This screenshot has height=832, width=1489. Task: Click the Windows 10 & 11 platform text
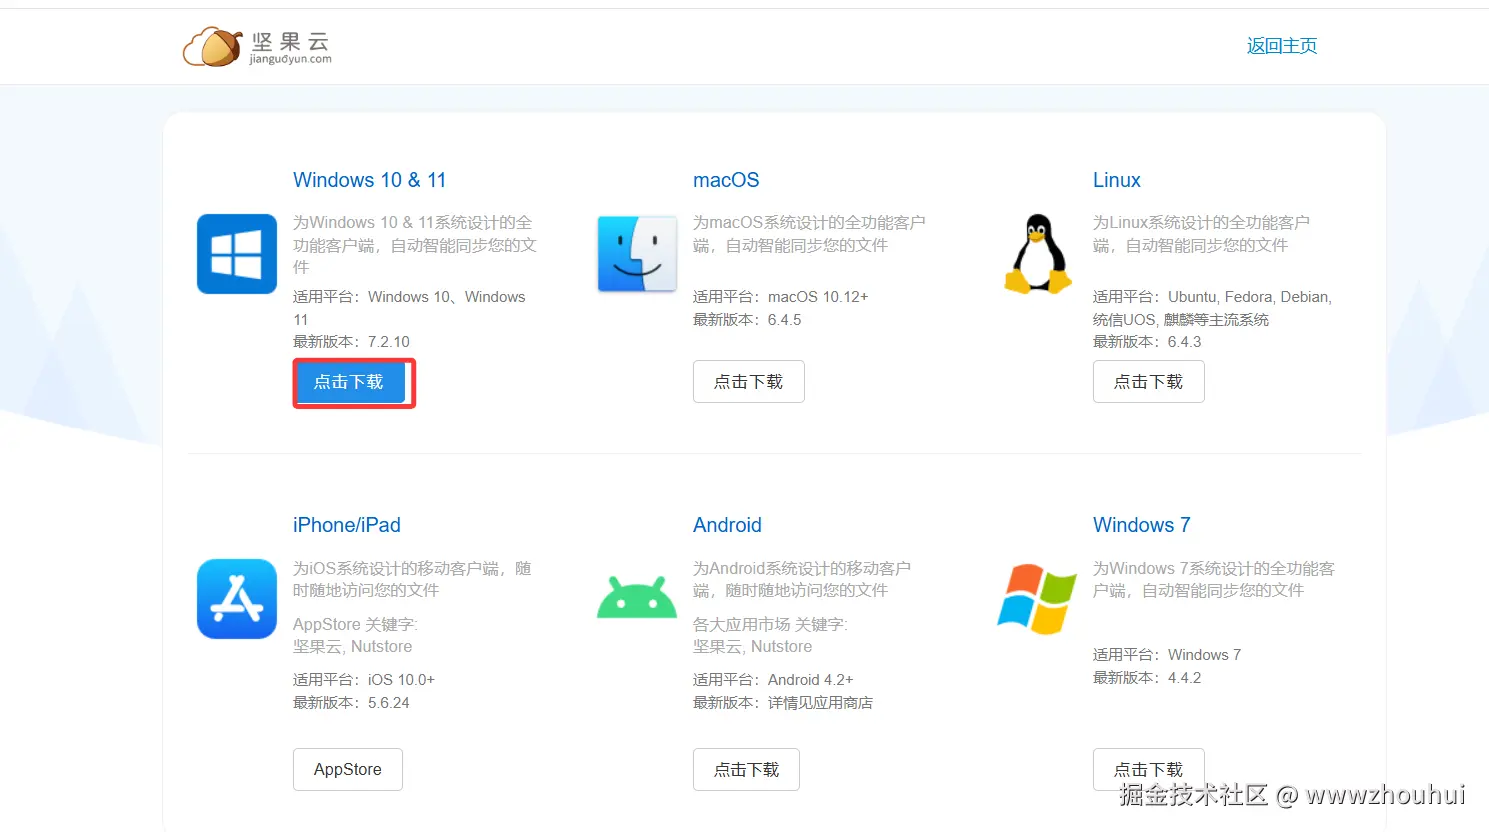click(x=409, y=308)
